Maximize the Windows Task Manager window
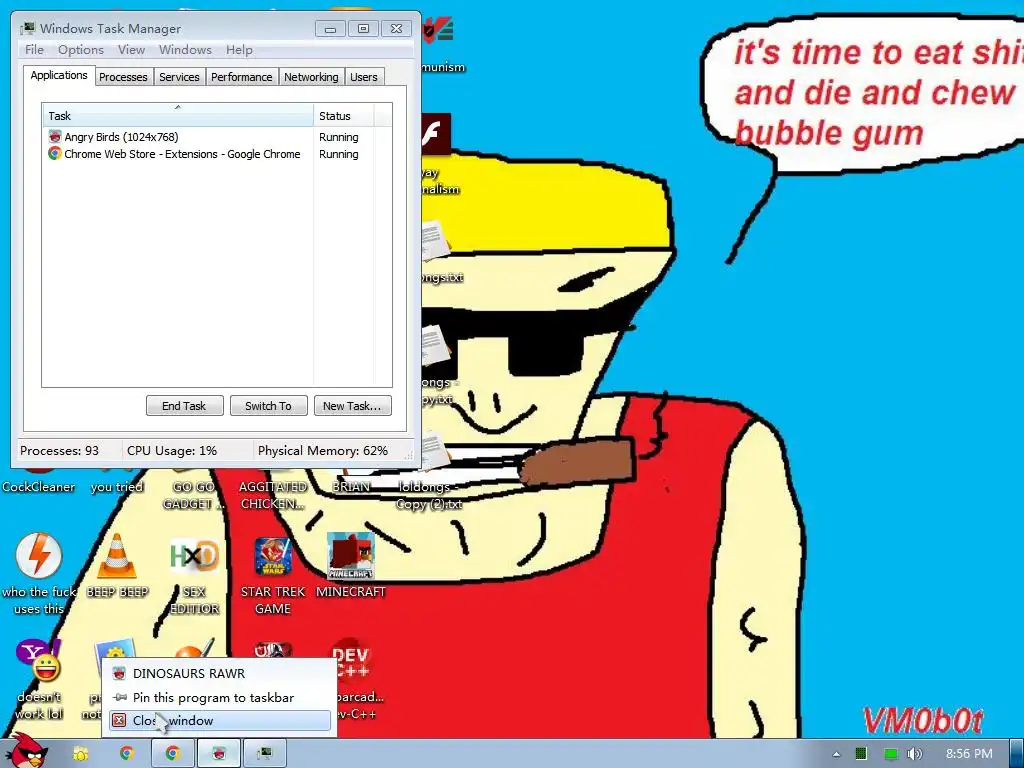Image resolution: width=1024 pixels, height=768 pixels. [364, 29]
